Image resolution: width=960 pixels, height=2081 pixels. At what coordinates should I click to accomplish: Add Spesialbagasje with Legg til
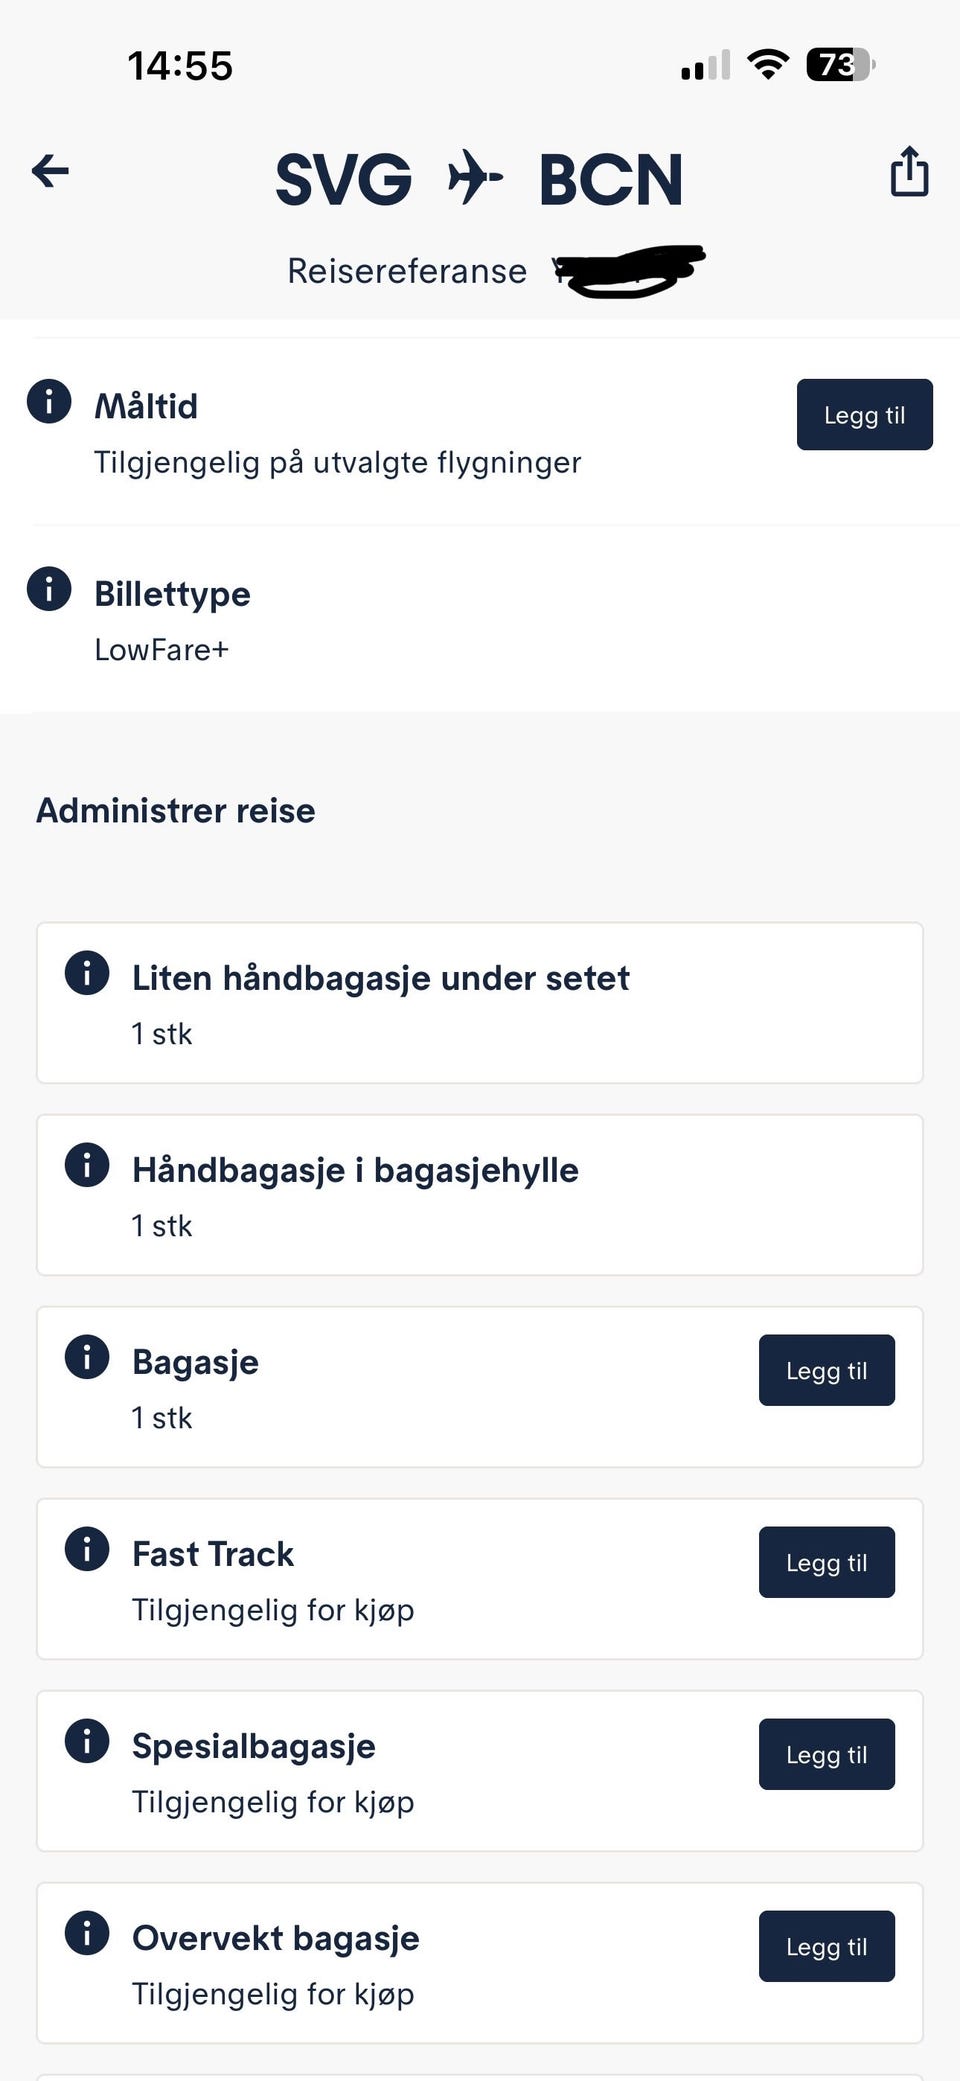click(x=826, y=1754)
